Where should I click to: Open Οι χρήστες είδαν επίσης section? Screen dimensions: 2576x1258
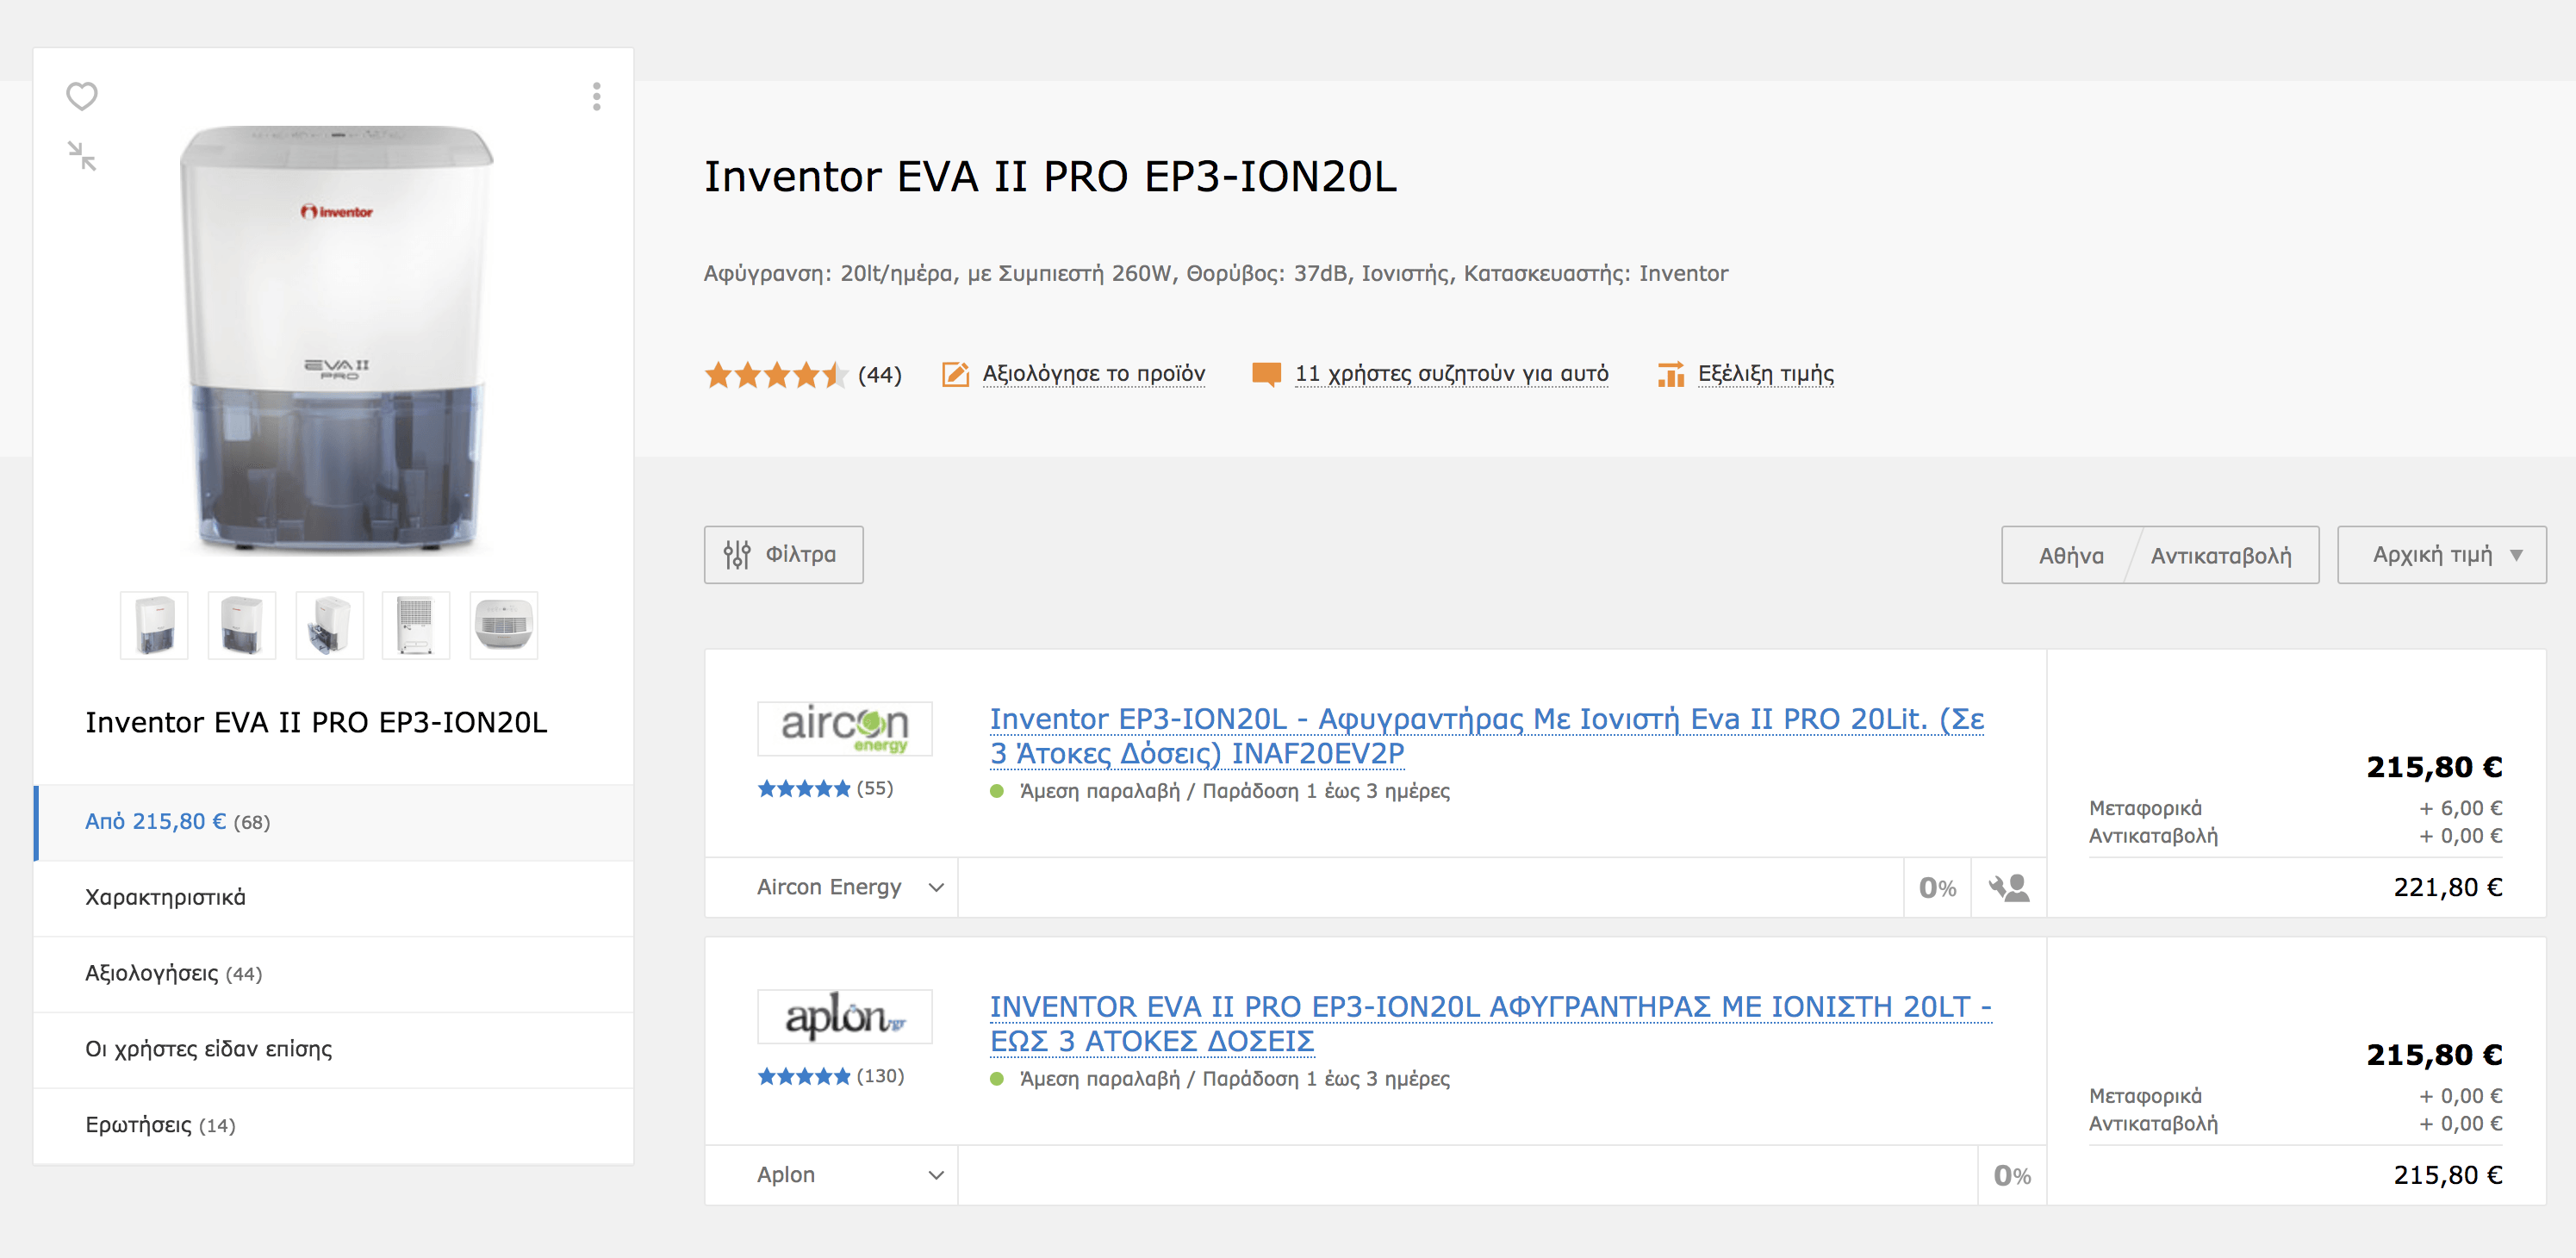click(334, 1050)
